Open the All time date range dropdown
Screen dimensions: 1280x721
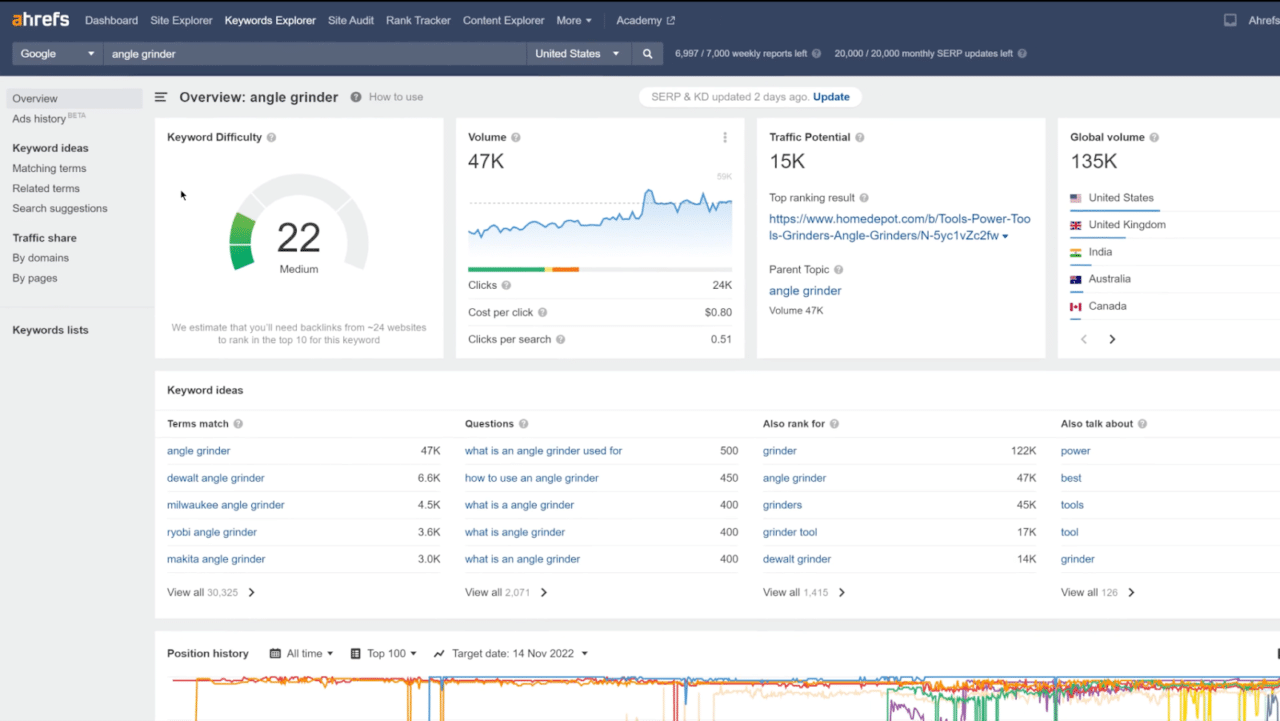301,653
